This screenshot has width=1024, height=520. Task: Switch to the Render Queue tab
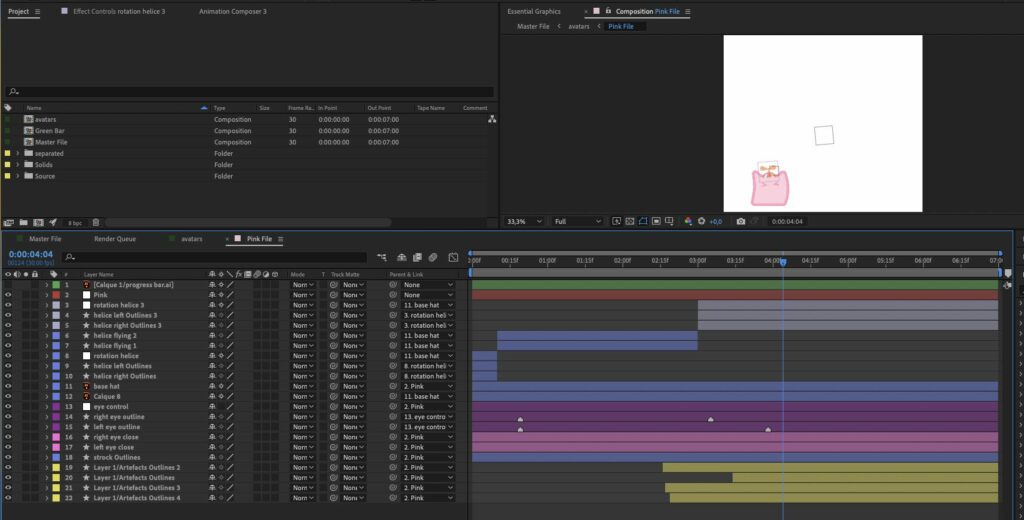point(114,239)
